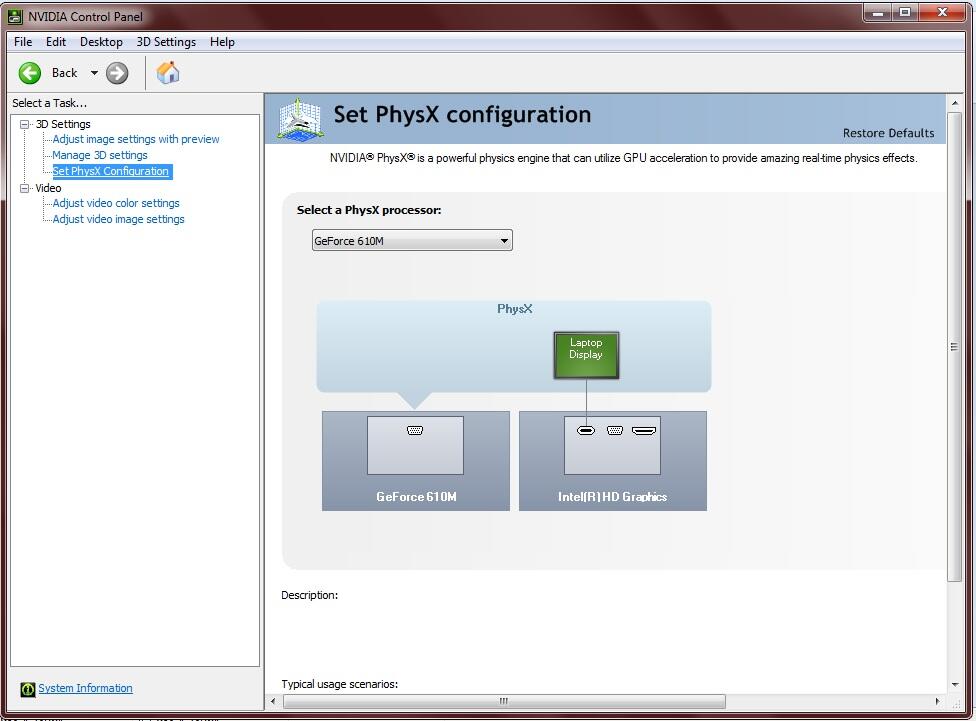Click Restore Defaults
This screenshot has height=721, width=976.
(888, 133)
